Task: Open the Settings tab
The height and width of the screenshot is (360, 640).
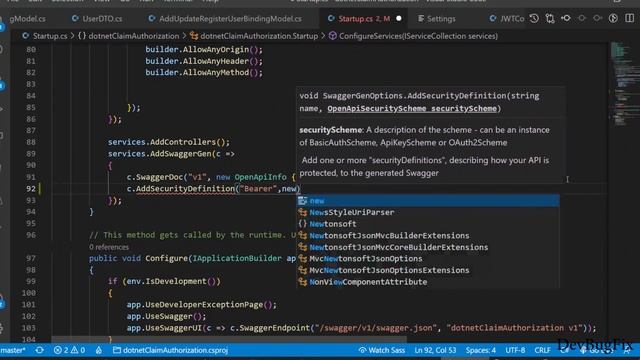Action: 437,19
